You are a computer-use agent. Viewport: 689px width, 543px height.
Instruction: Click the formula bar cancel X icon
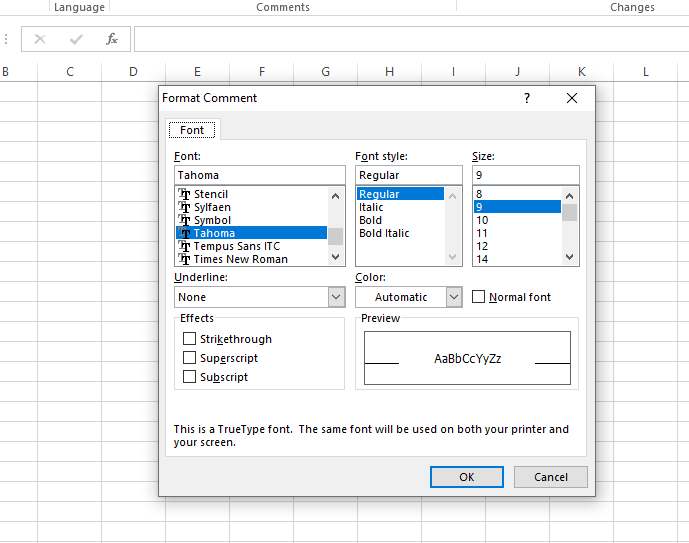40,39
